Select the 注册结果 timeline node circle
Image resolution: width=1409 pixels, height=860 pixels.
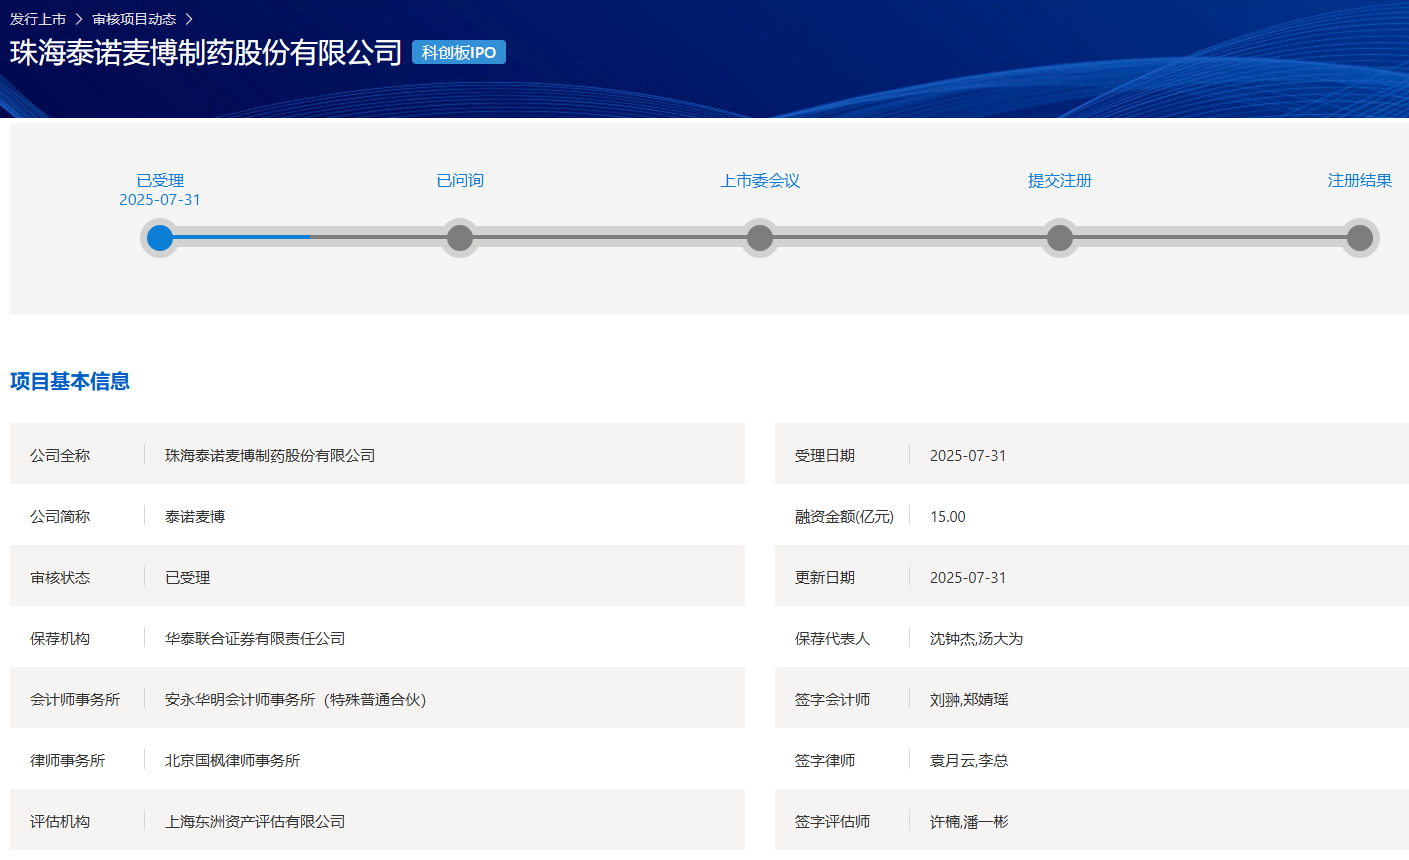tap(1360, 238)
